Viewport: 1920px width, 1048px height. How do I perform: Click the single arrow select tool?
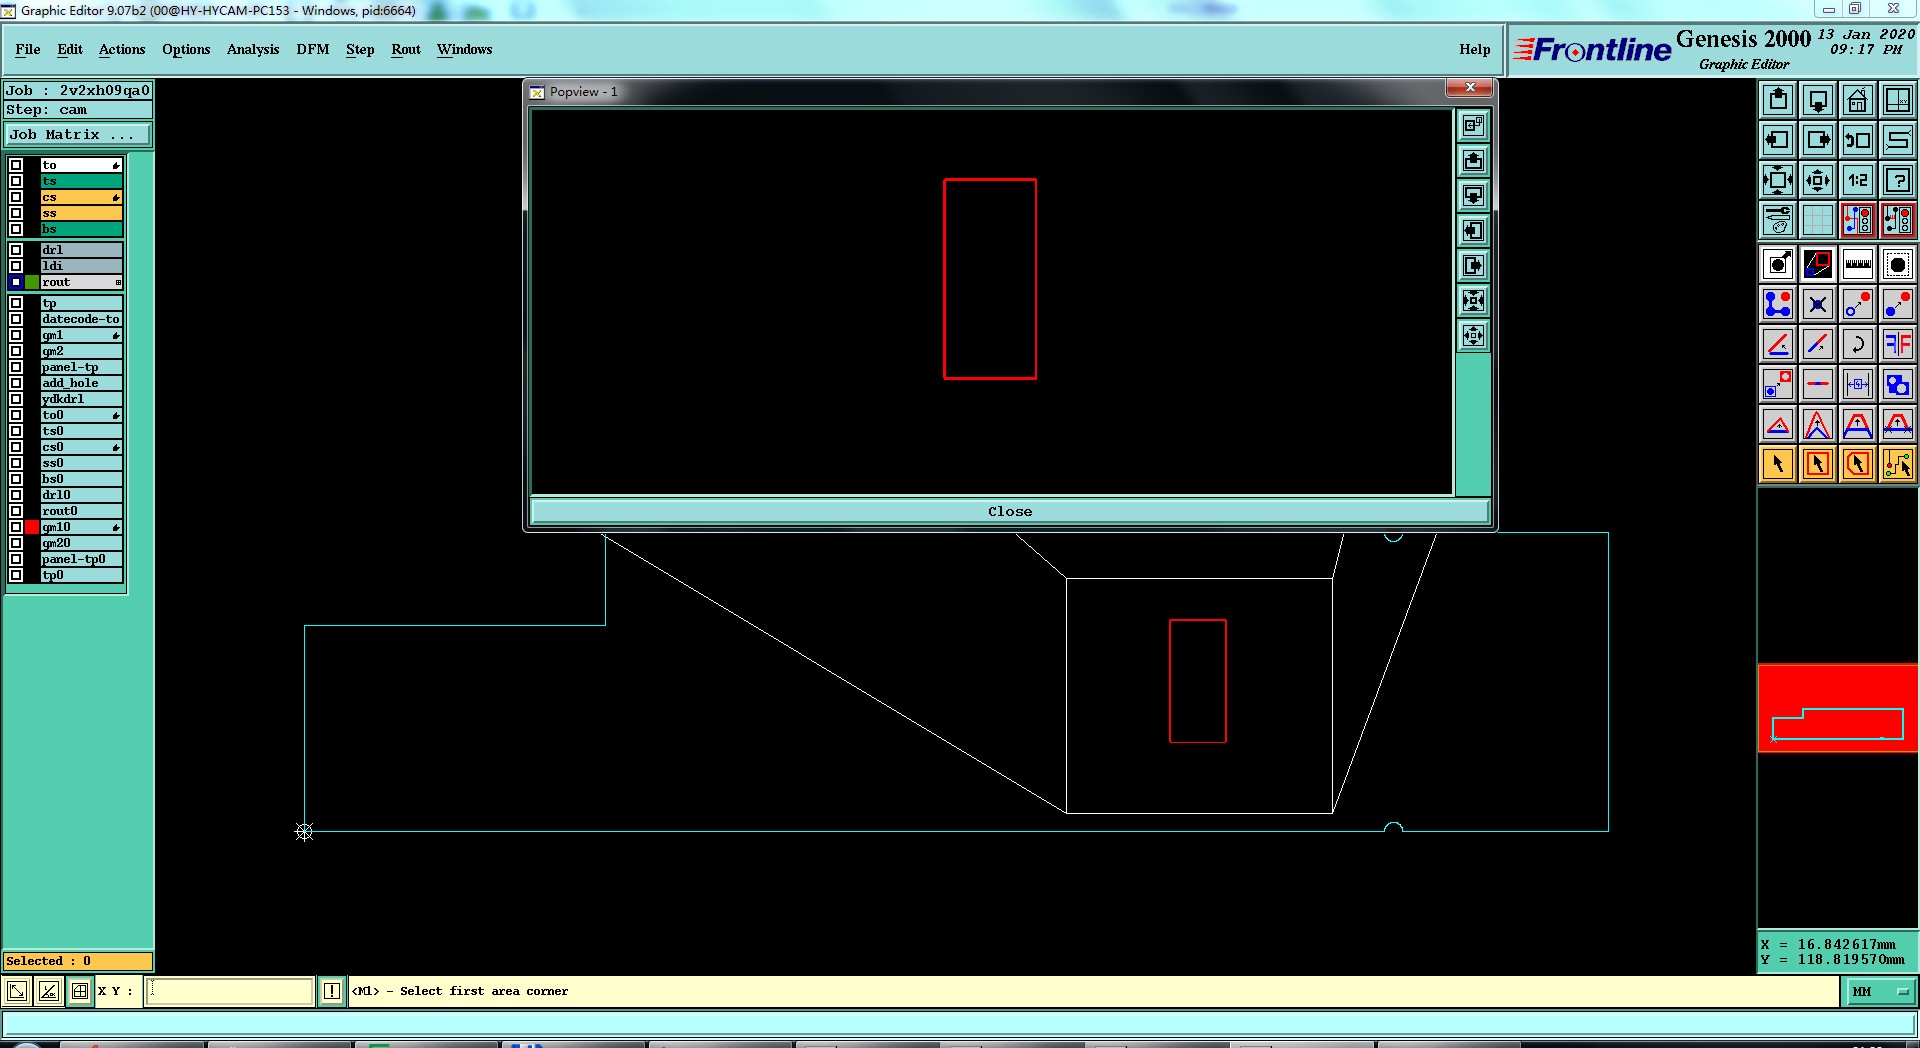[x=1778, y=464]
